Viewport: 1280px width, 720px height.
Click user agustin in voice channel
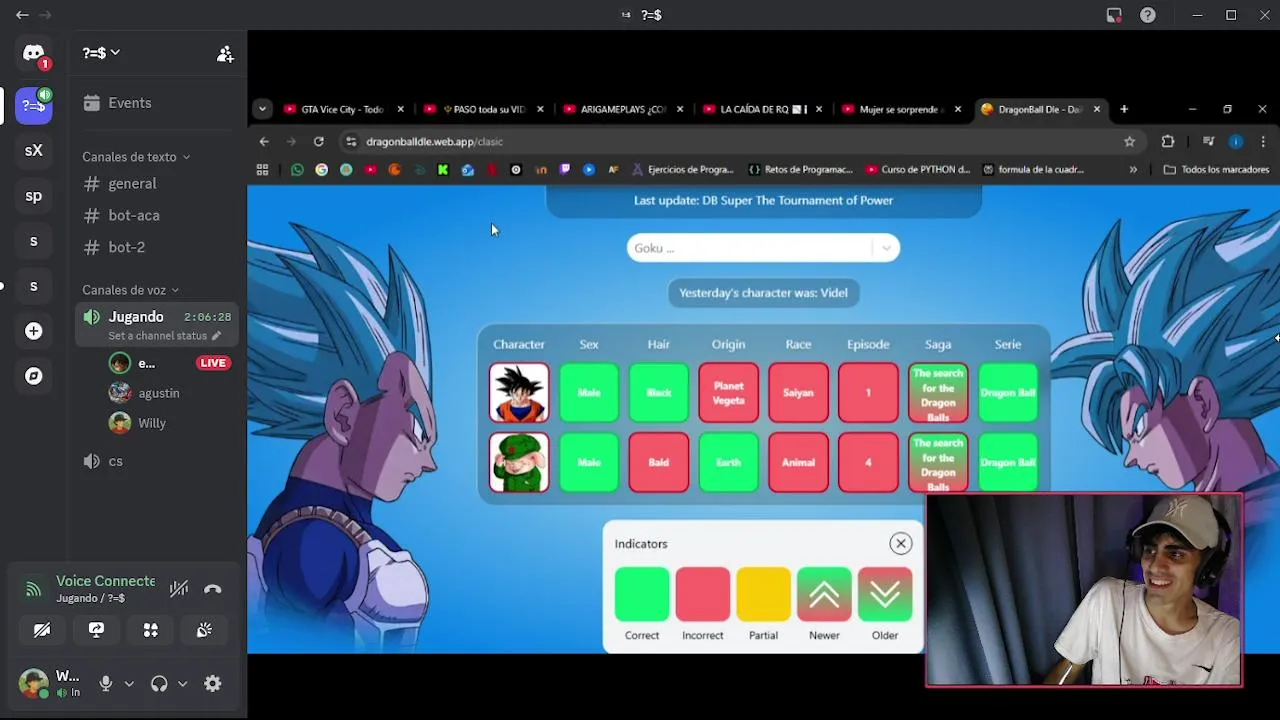point(157,393)
